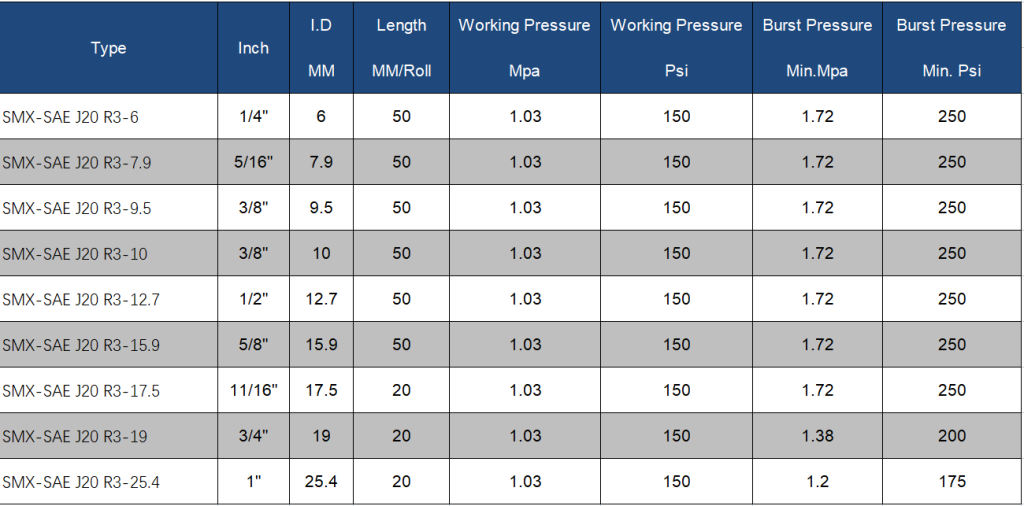Select the 12.7 inner diameter cell
The width and height of the screenshot is (1024, 506).
[x=321, y=299]
